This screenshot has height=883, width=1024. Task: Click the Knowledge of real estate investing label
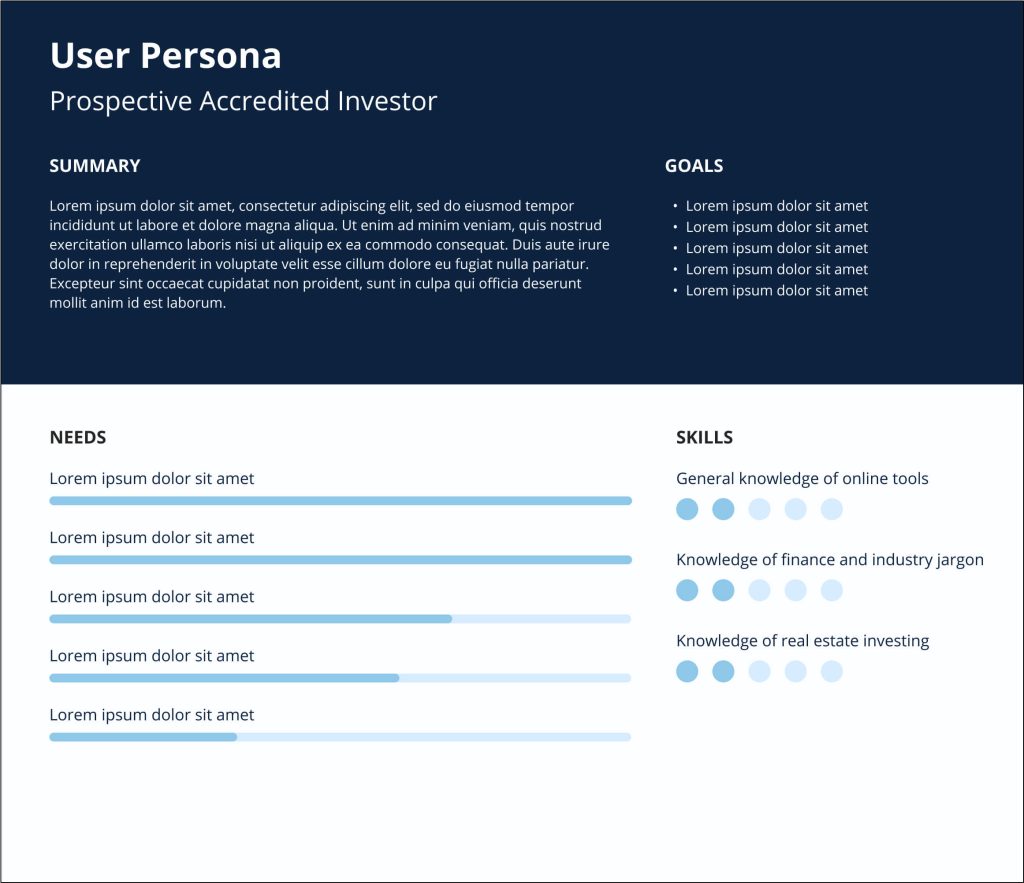pos(802,641)
